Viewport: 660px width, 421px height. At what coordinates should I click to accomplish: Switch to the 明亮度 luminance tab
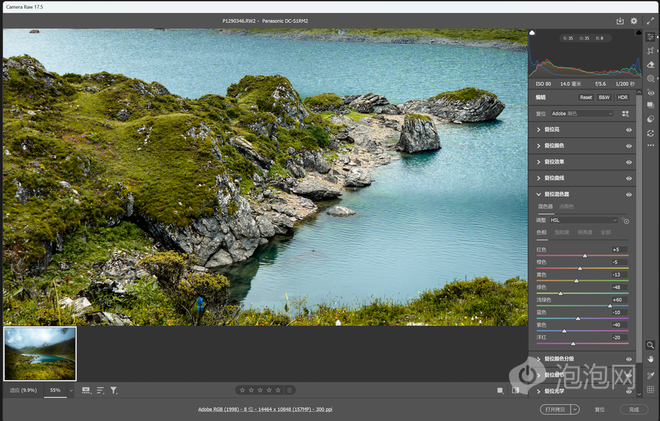585,233
